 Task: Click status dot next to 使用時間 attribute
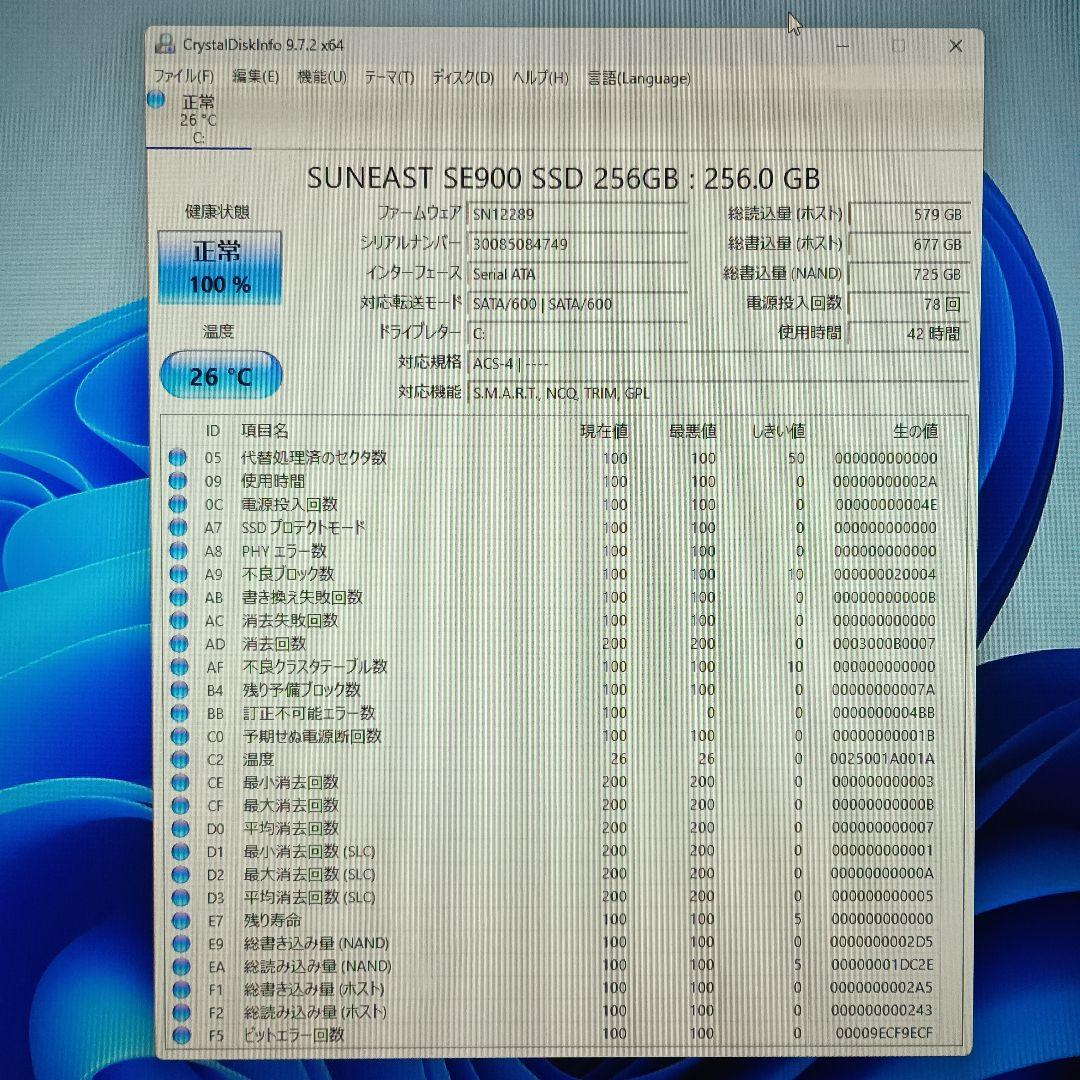[178, 483]
